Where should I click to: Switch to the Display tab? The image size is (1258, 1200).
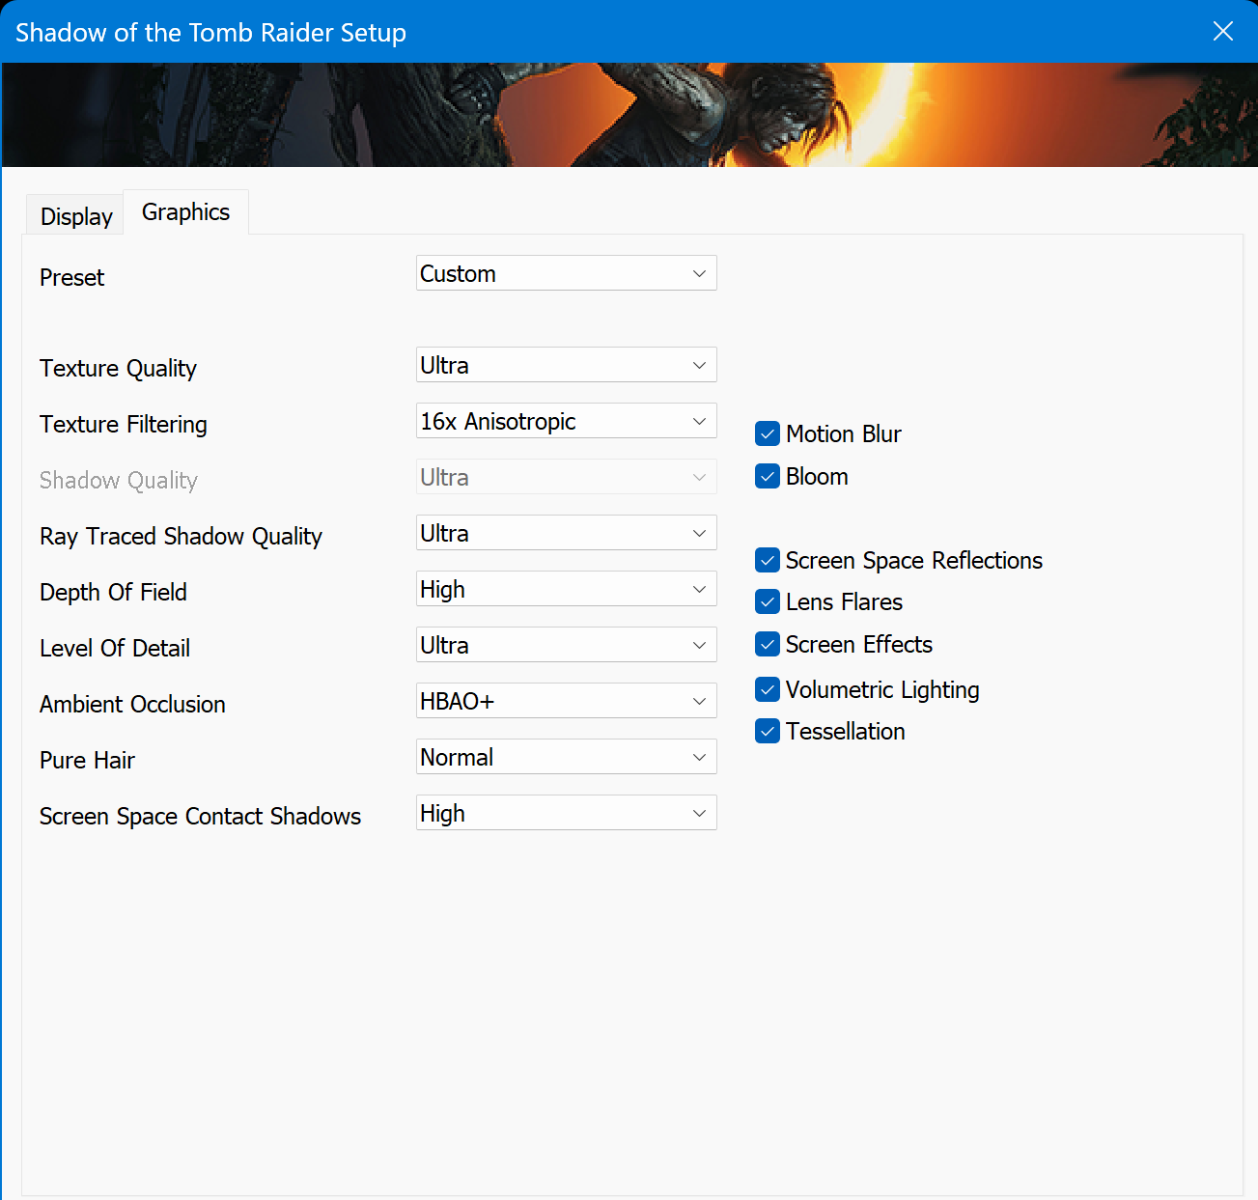(76, 216)
